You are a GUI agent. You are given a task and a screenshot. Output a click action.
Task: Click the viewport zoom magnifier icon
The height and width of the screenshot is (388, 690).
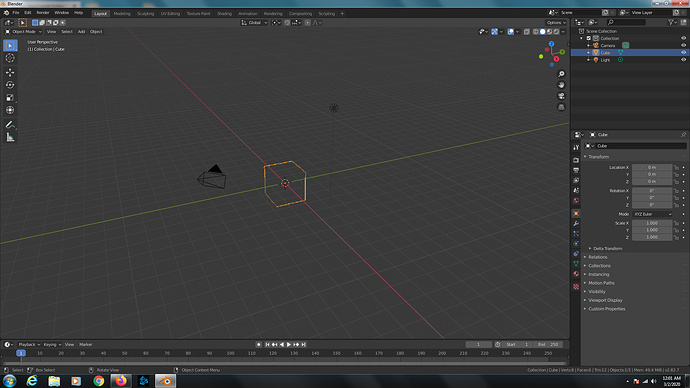pyautogui.click(x=561, y=74)
